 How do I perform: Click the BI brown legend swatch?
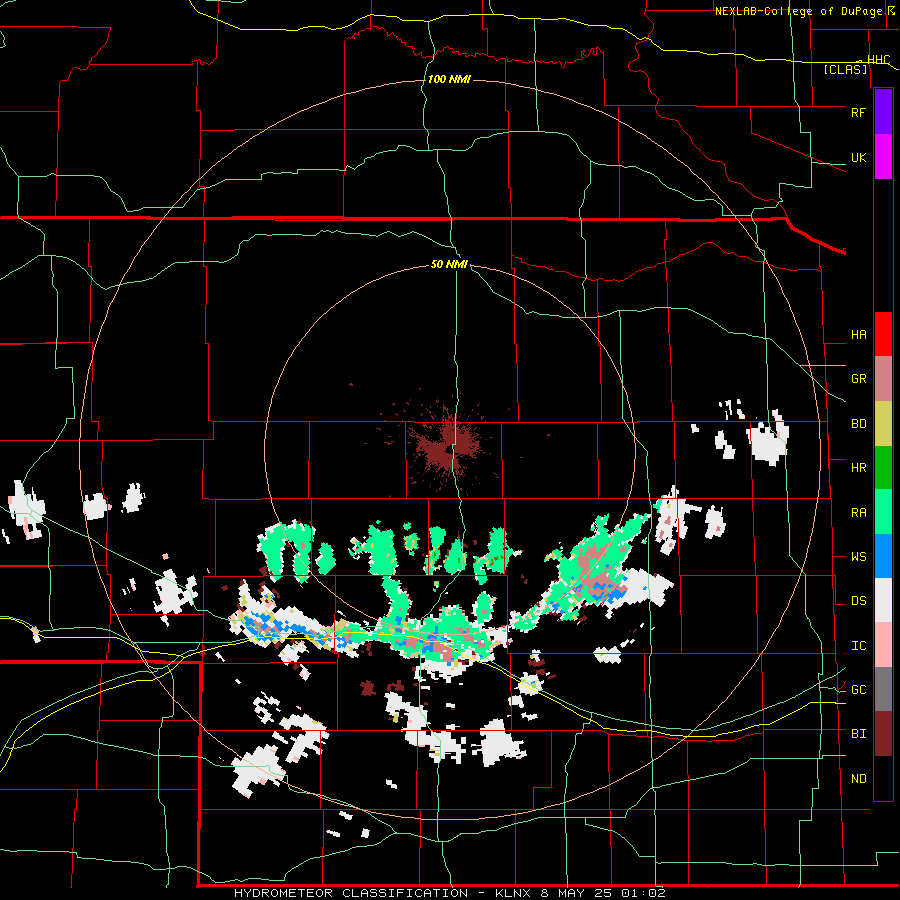click(x=883, y=734)
